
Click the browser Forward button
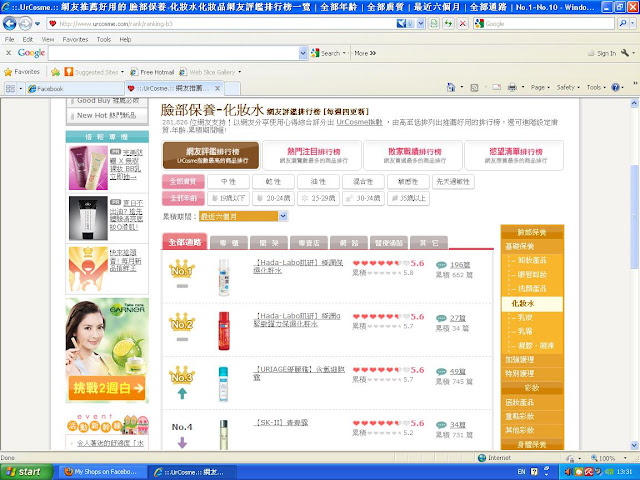[x=25, y=24]
